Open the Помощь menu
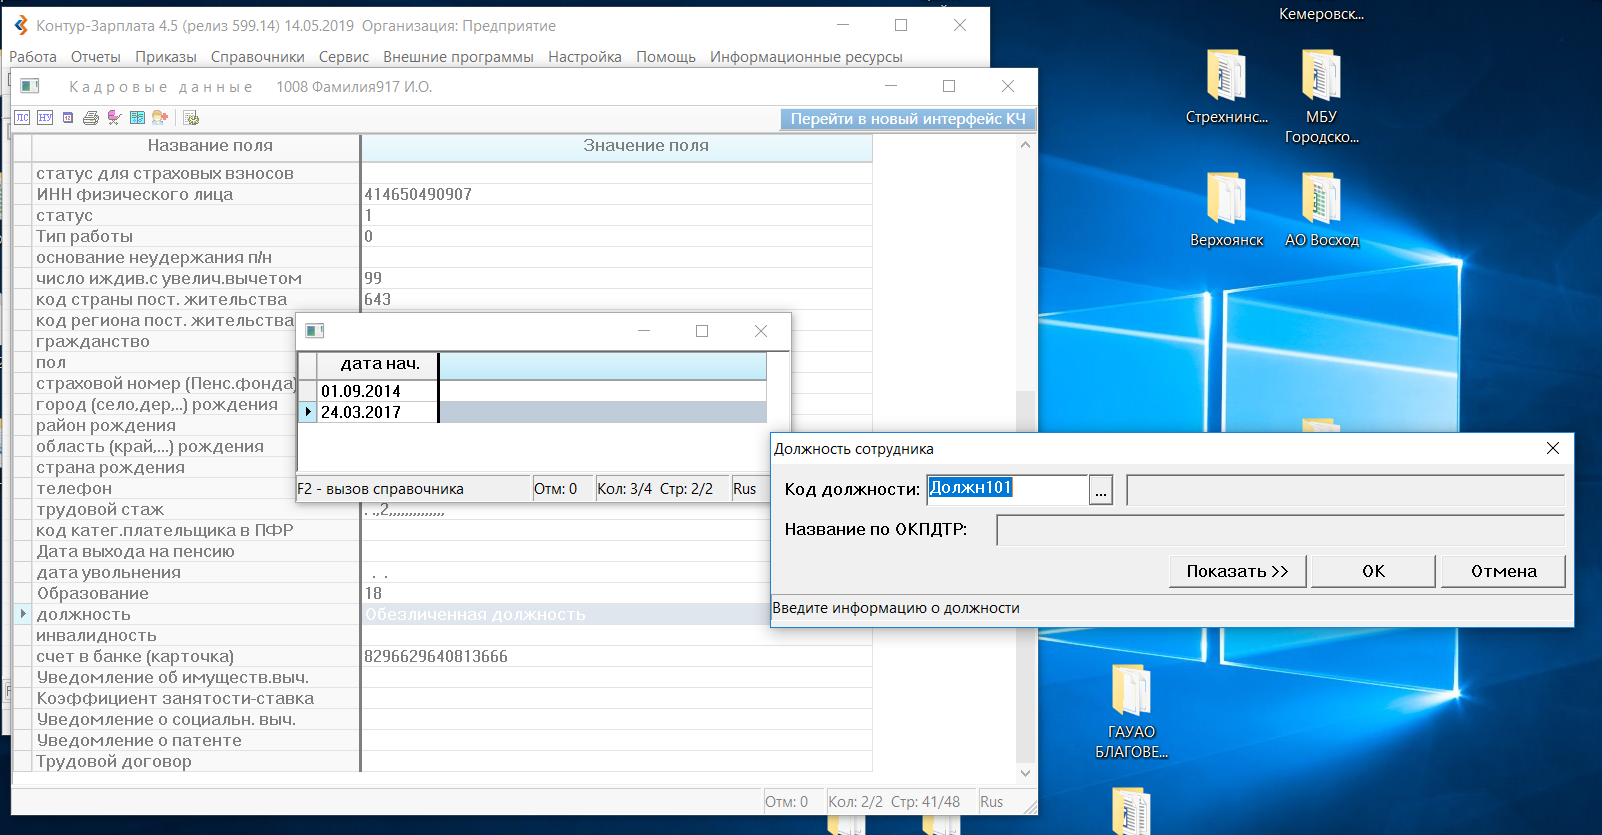This screenshot has height=835, width=1602. [x=666, y=57]
